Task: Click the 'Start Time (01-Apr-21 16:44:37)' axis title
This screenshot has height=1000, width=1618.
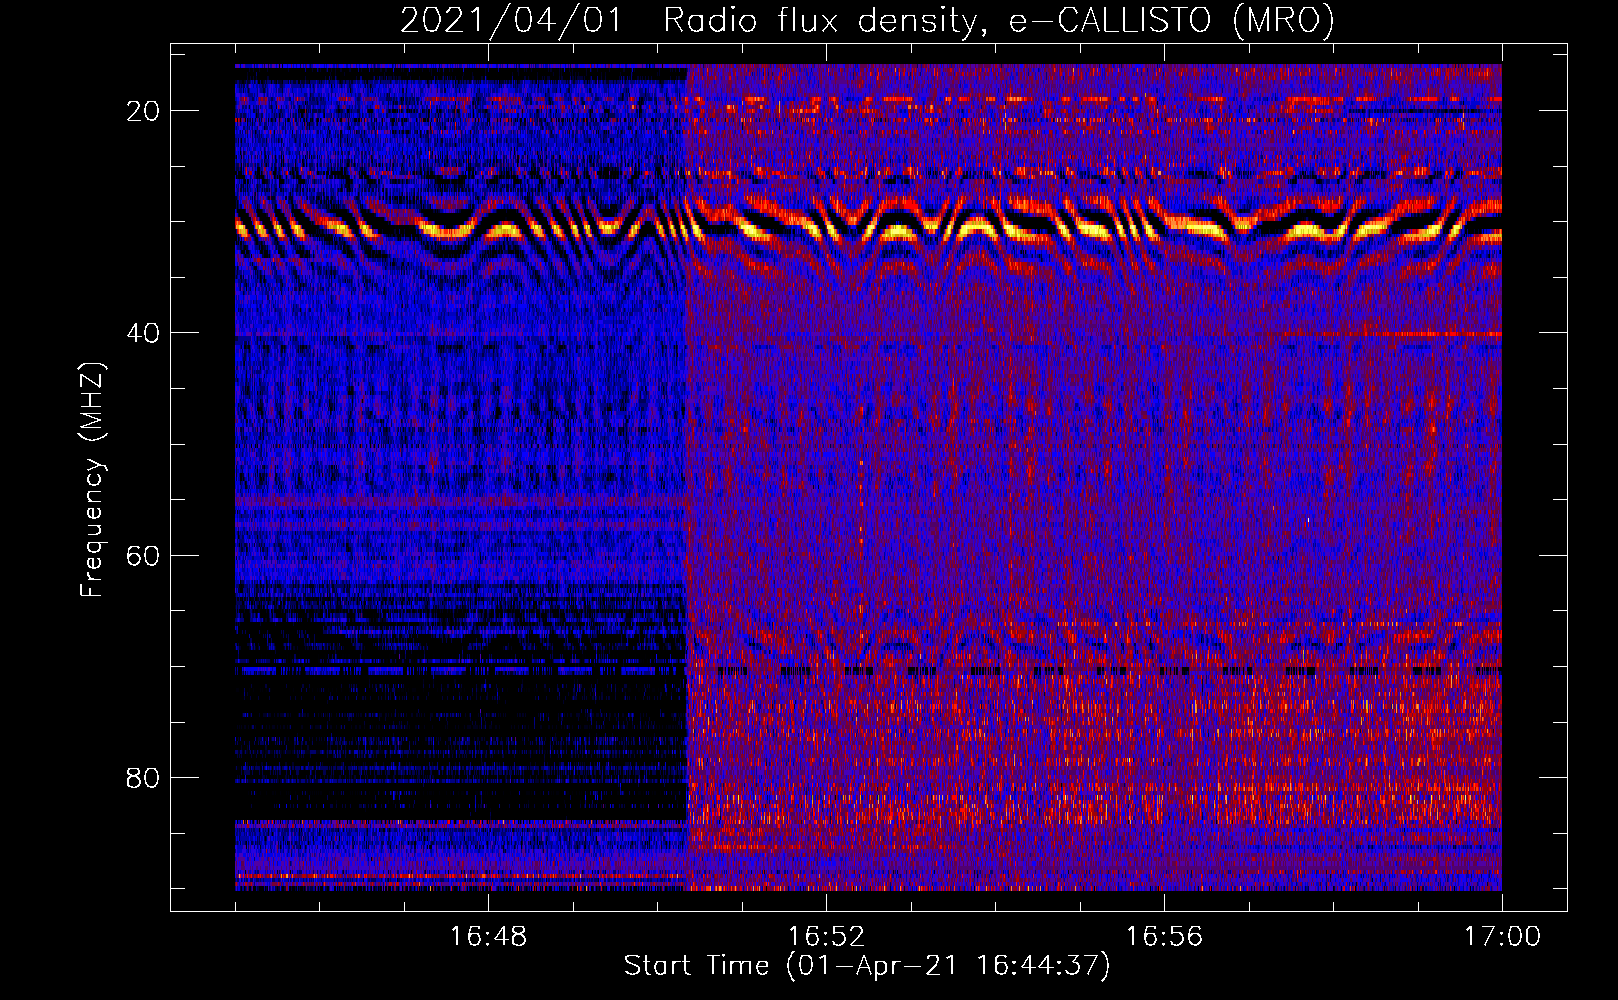Action: (x=867, y=966)
